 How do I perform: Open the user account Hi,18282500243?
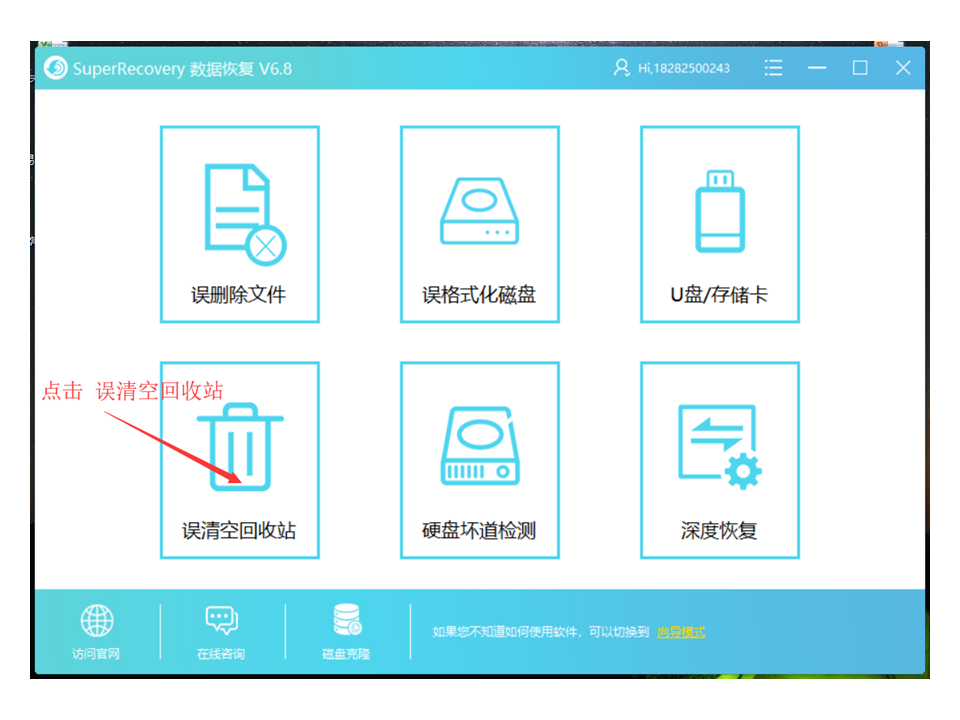click(672, 68)
